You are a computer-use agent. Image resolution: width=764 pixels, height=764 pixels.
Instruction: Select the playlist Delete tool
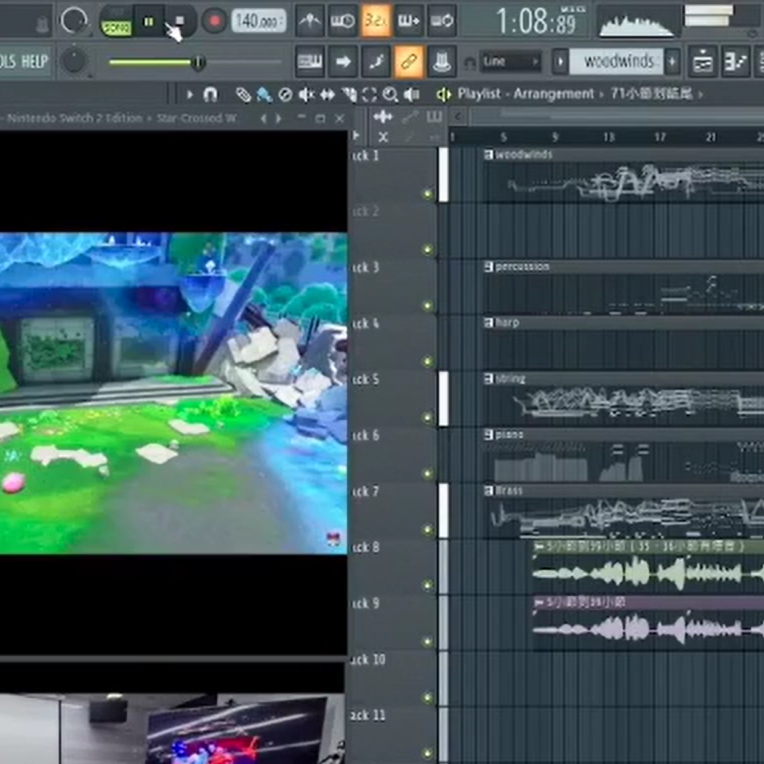click(x=285, y=95)
